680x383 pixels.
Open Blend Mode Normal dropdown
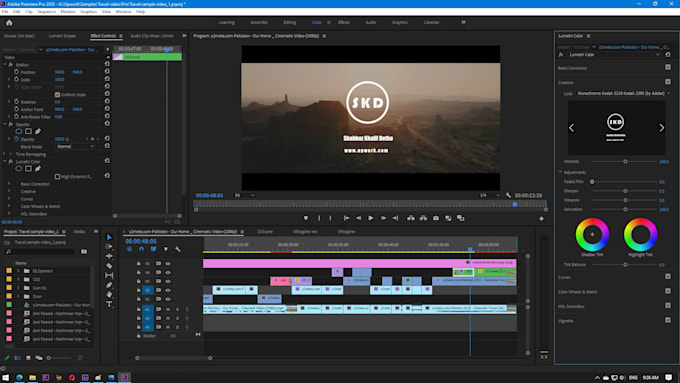point(75,147)
